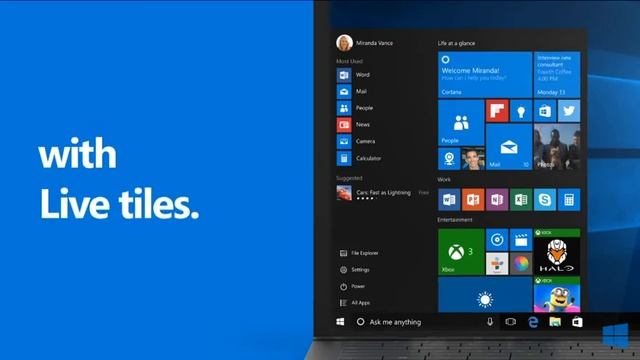
Task: Open the Store icon on the taskbar
Action: pos(577,322)
